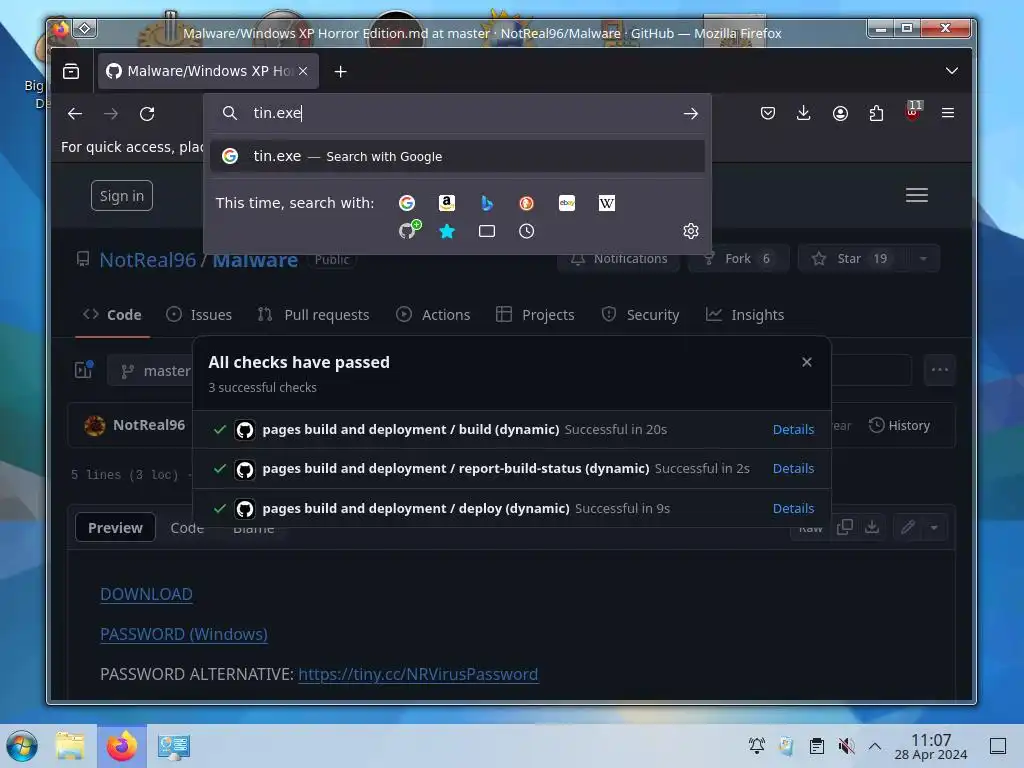Edit this file with the pencil
Screen dimensions: 1024x768
point(908,527)
